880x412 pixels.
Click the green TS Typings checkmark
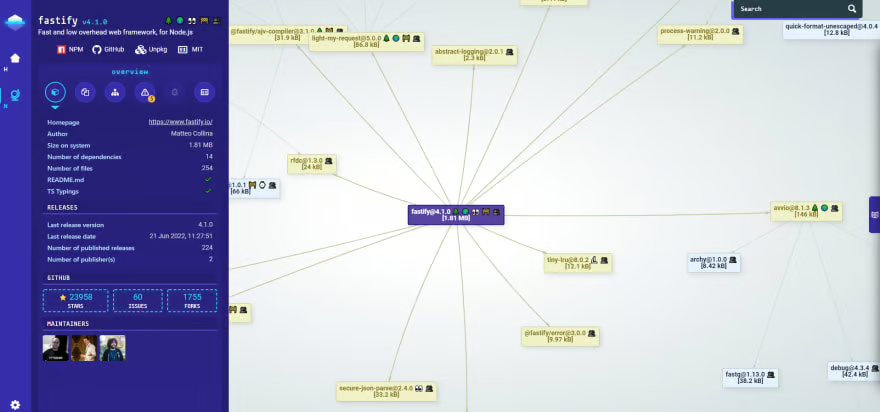(x=208, y=191)
